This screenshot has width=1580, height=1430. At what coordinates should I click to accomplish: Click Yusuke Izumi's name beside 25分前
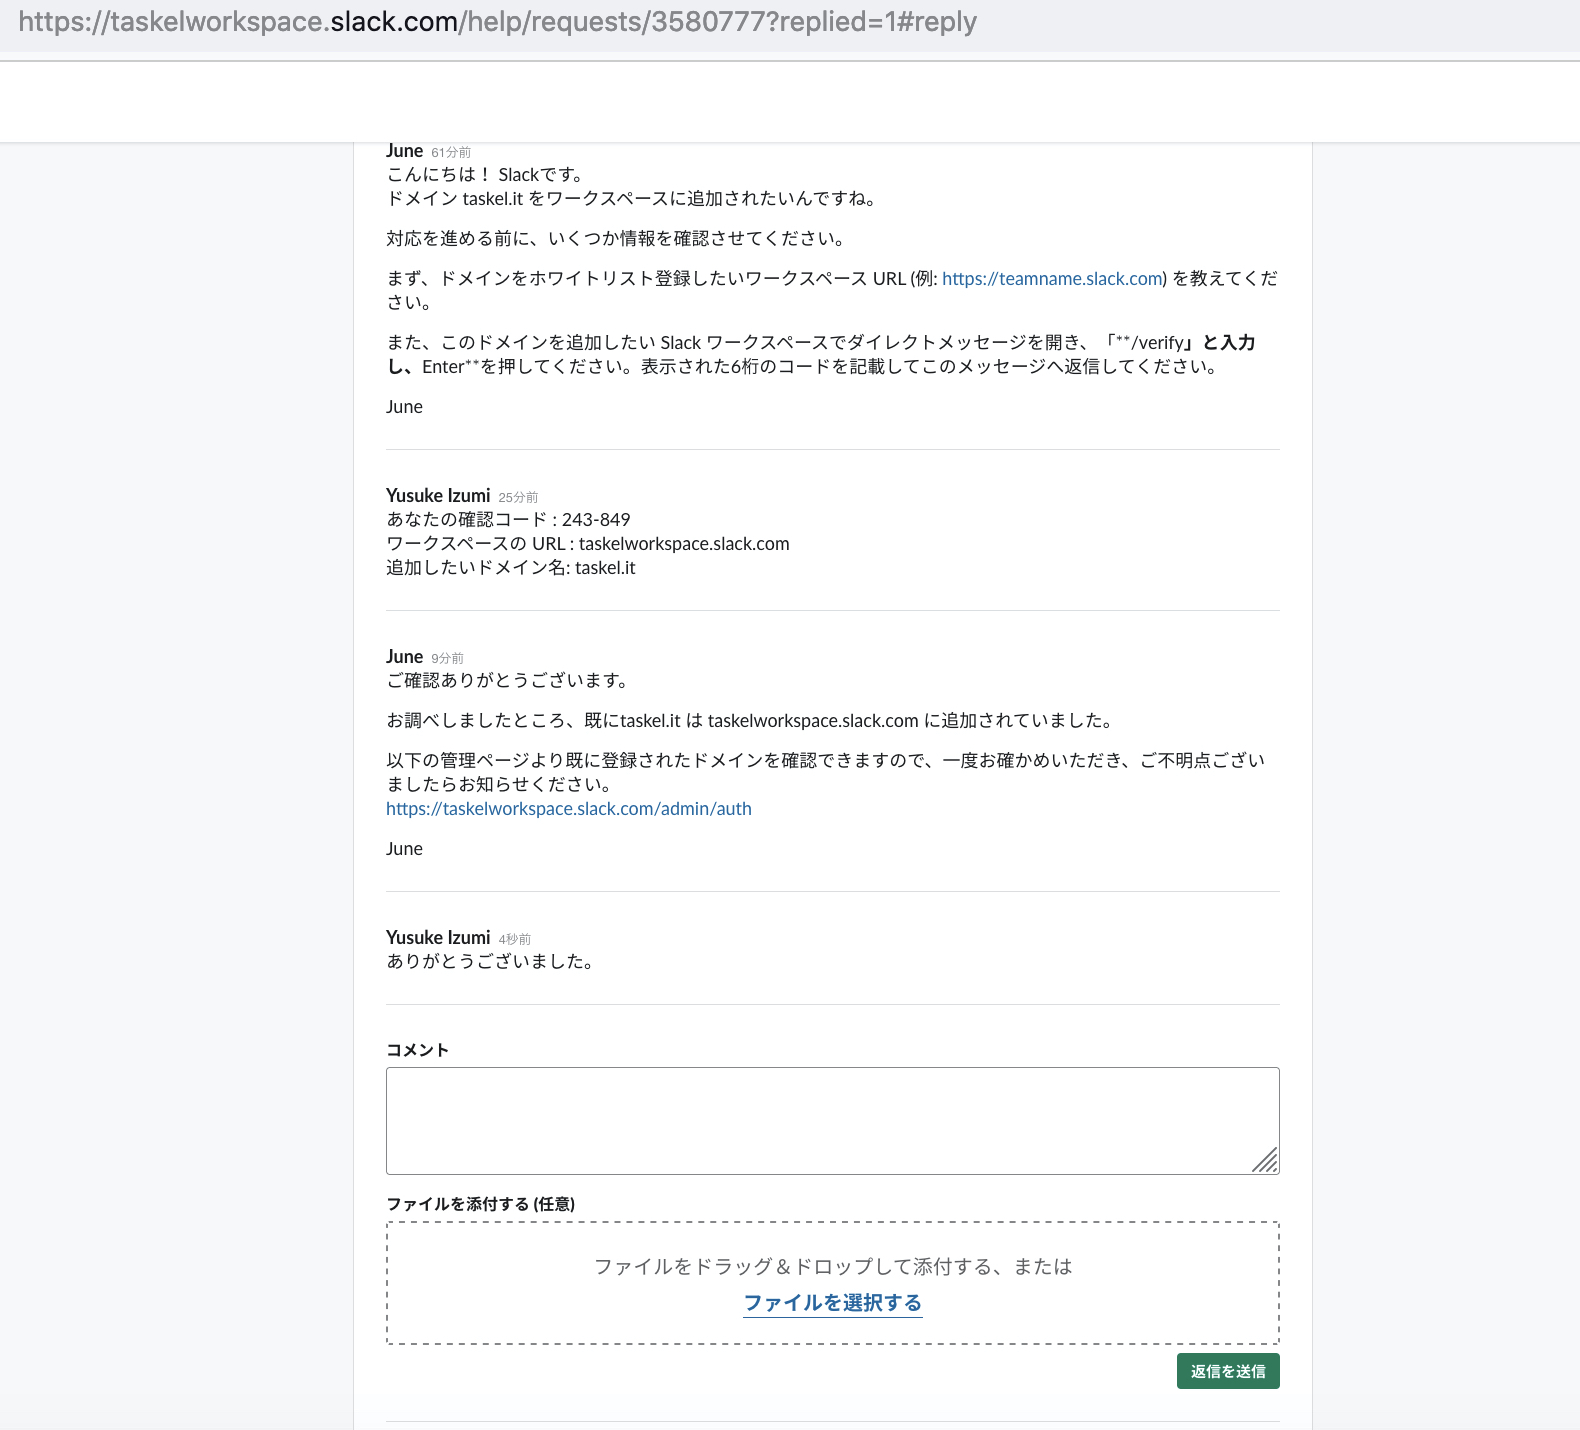click(x=438, y=496)
